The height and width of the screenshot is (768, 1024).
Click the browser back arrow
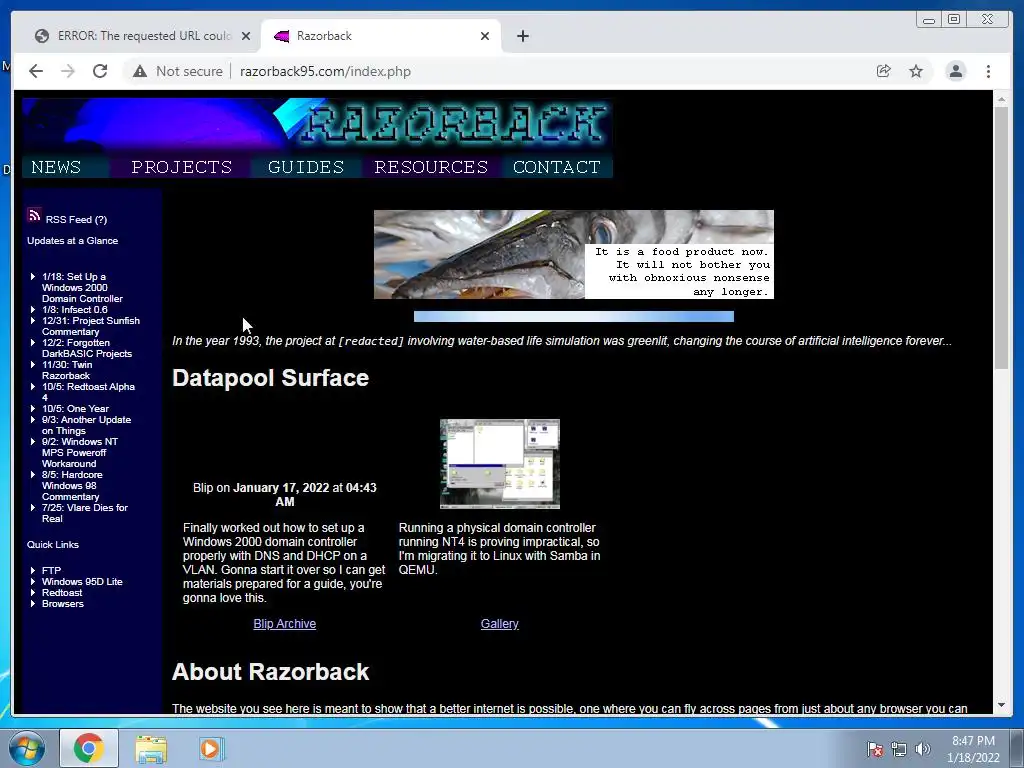[36, 71]
